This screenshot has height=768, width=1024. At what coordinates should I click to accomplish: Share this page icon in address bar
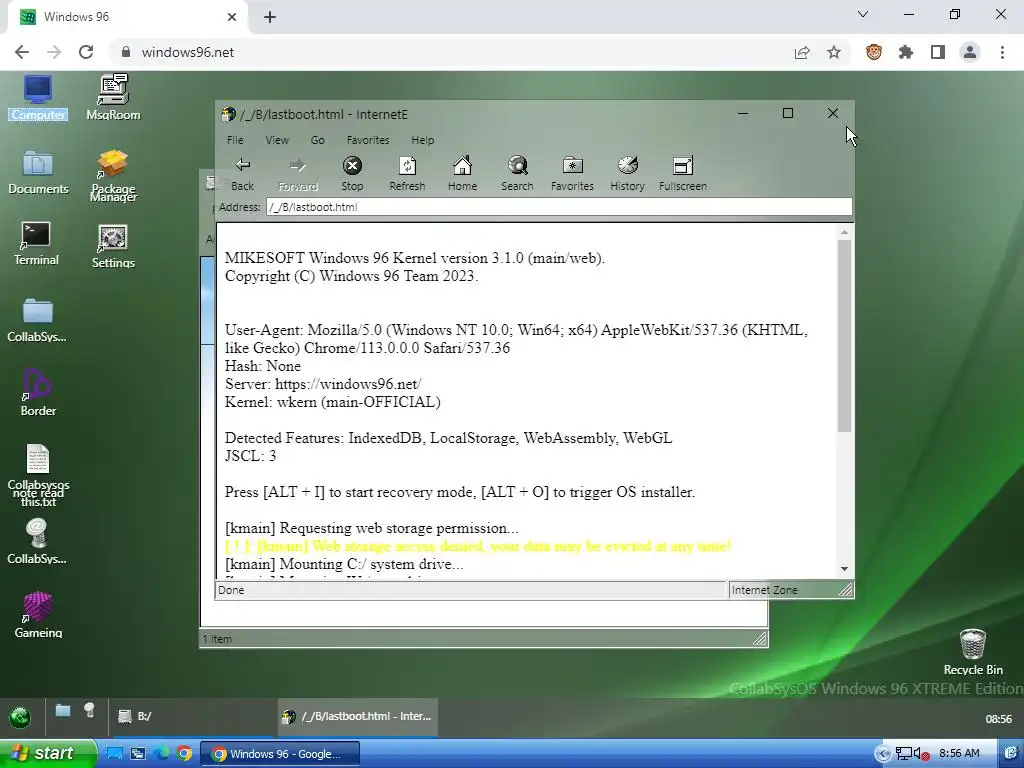[802, 52]
